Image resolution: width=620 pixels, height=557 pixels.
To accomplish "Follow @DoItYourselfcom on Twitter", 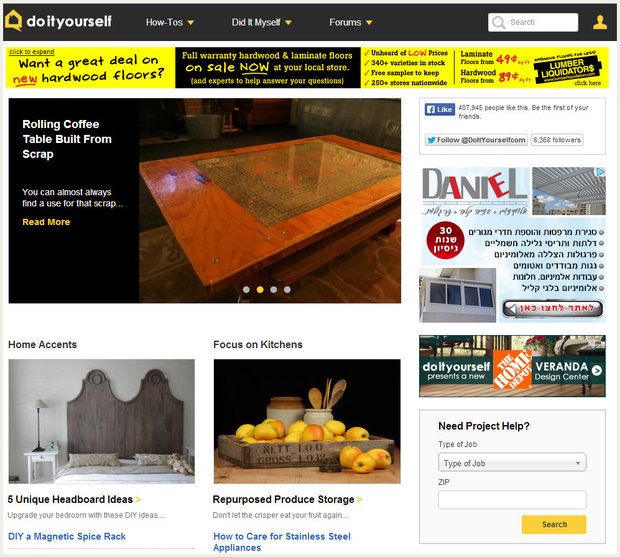I will coord(476,140).
